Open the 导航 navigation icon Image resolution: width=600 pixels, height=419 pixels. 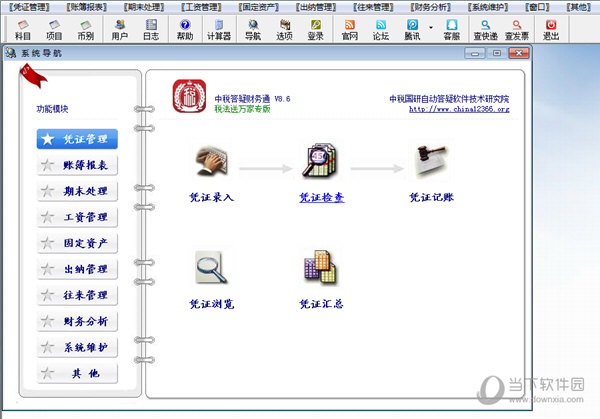(253, 30)
